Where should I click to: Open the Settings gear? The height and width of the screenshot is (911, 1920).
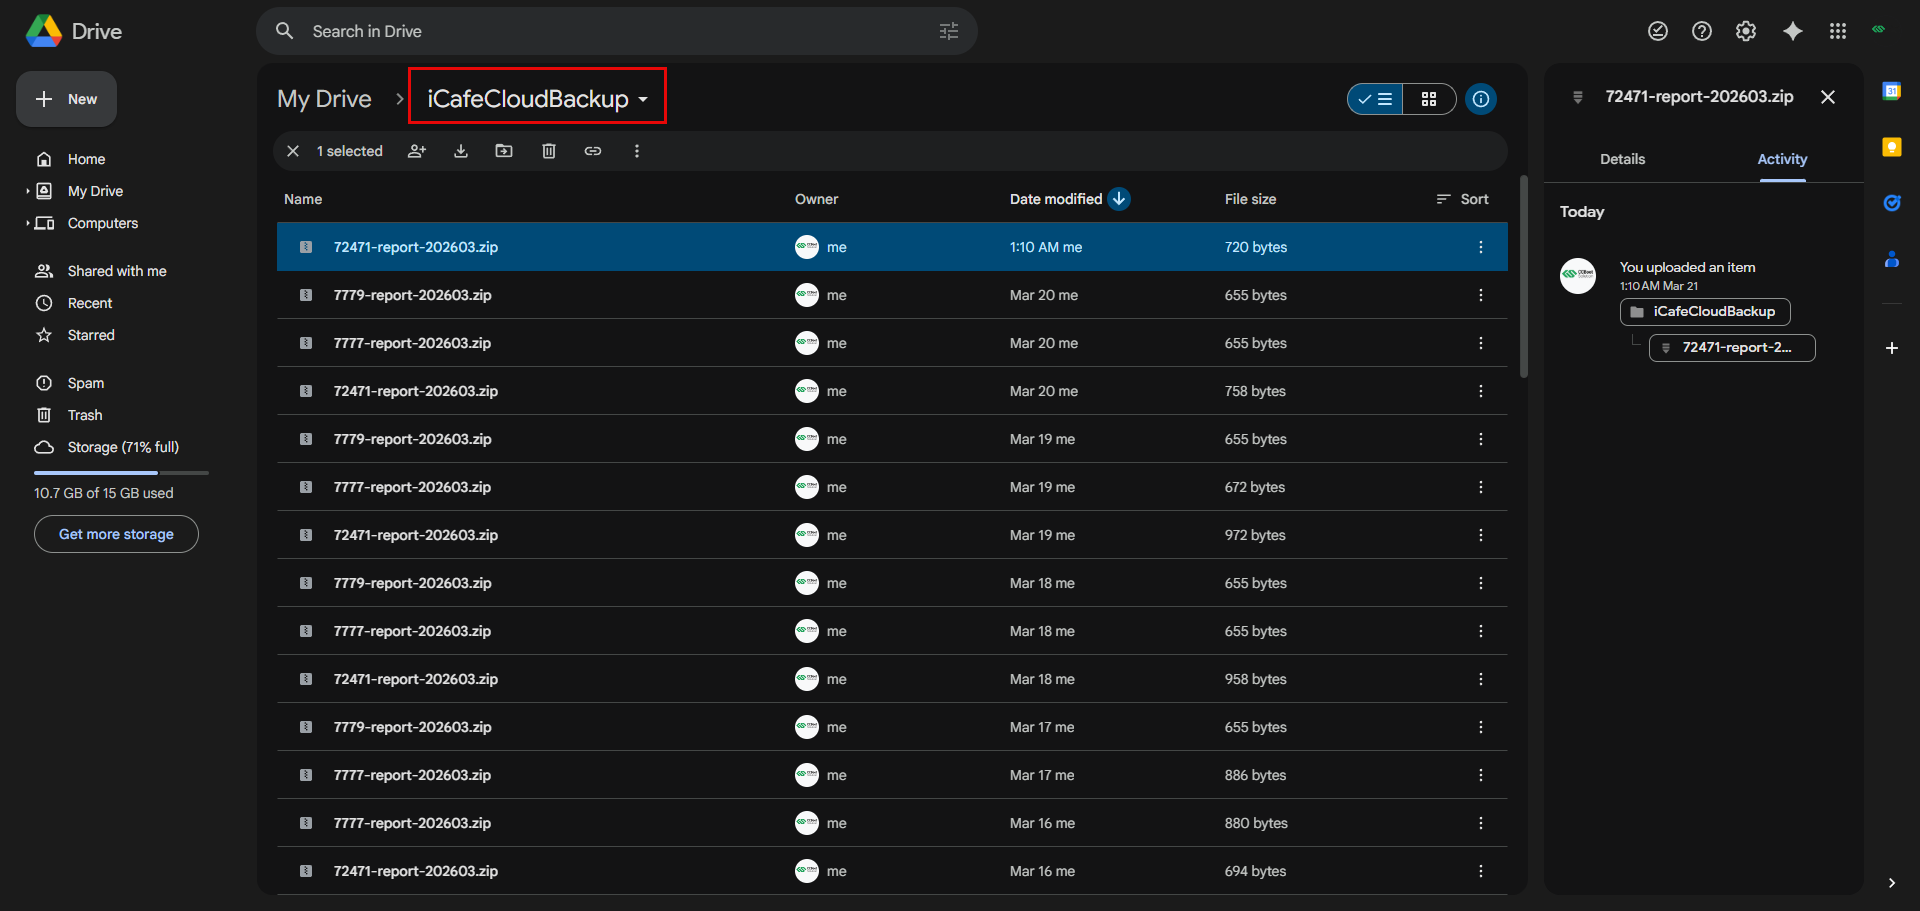(1746, 31)
